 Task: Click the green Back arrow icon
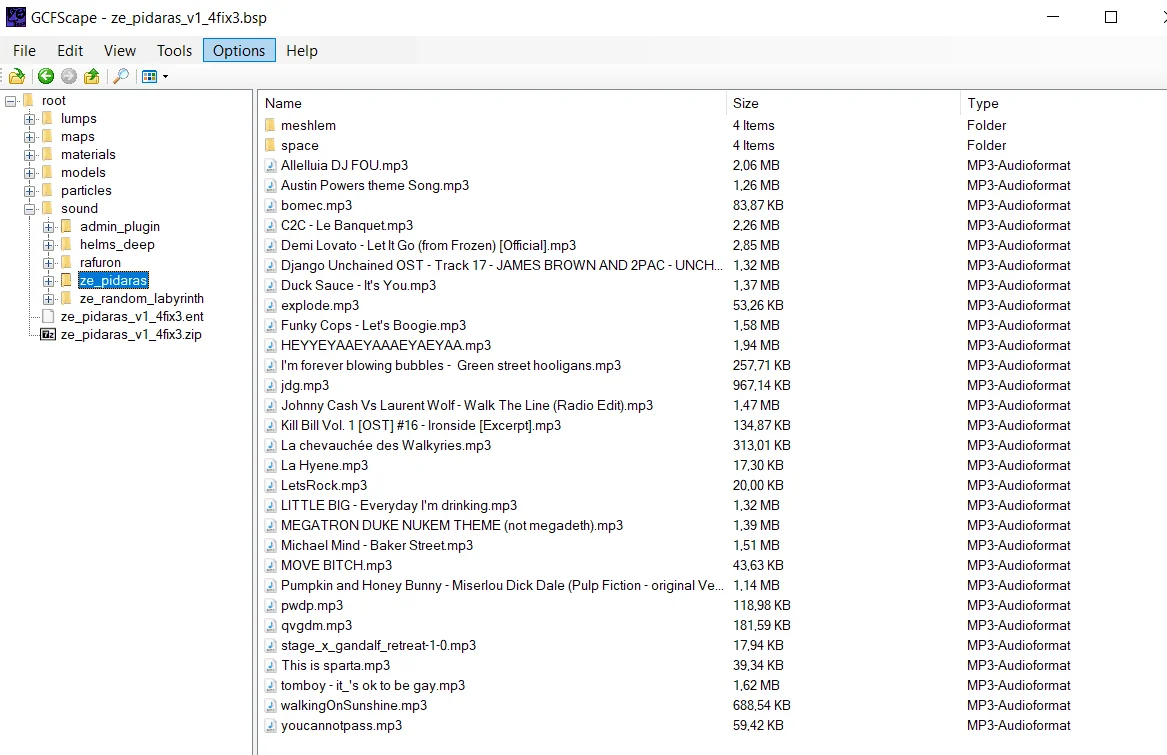tap(46, 76)
